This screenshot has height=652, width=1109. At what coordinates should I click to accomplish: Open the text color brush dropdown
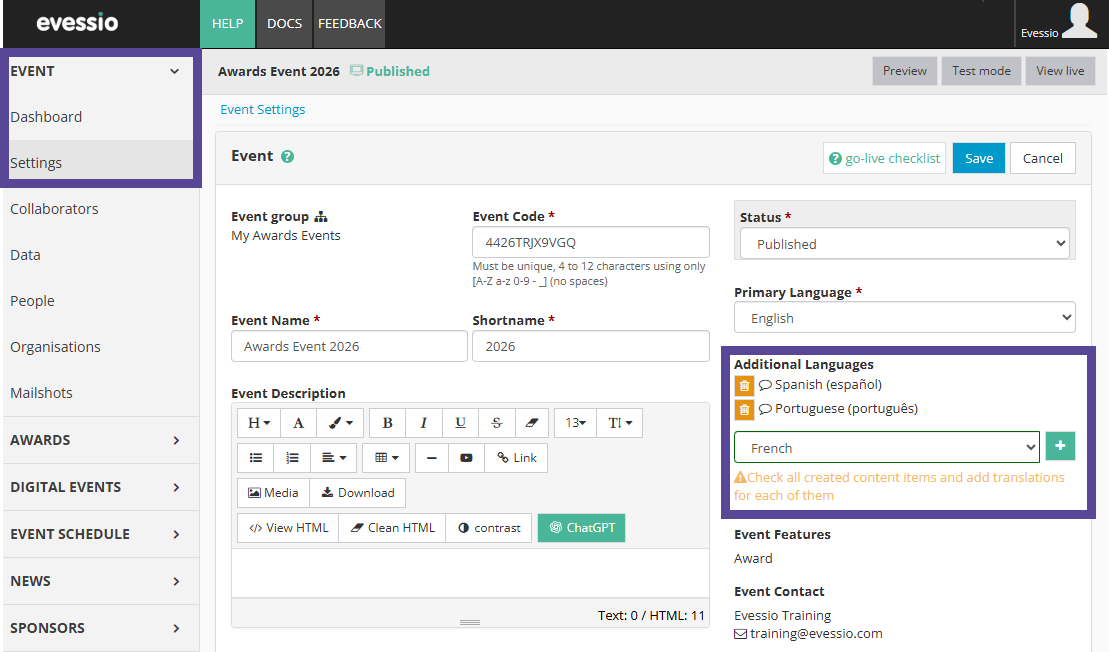point(340,423)
